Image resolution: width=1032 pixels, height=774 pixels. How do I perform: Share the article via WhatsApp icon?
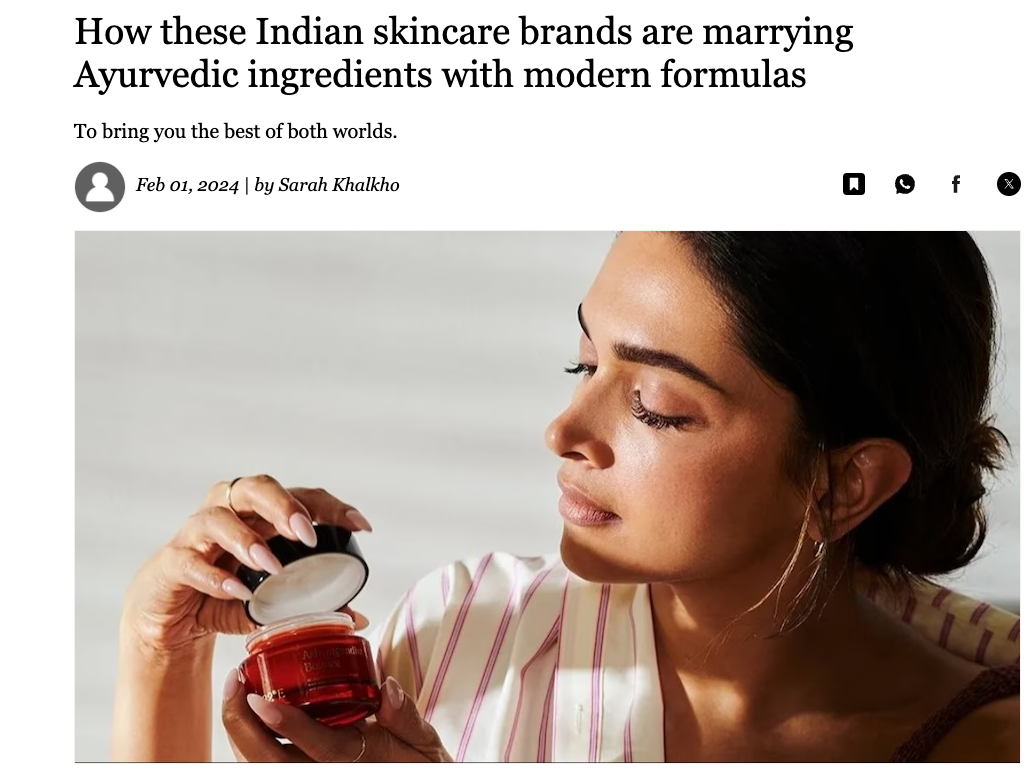point(904,184)
